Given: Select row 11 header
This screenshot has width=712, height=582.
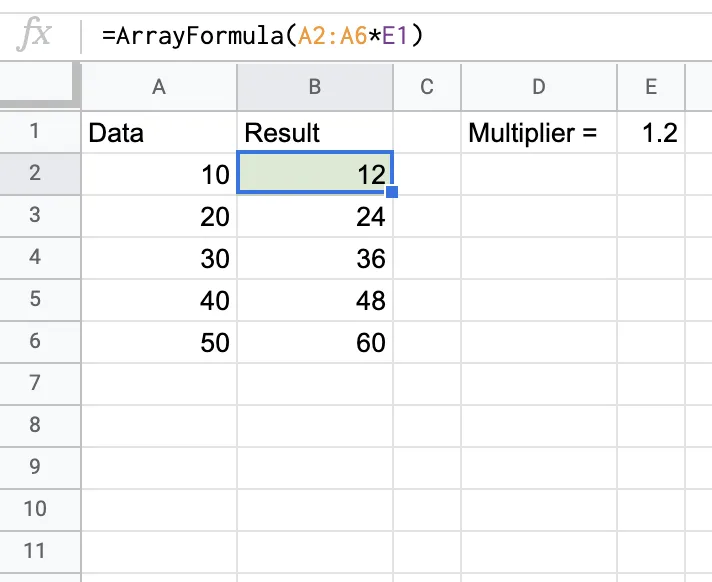Looking at the screenshot, I should click(x=36, y=550).
